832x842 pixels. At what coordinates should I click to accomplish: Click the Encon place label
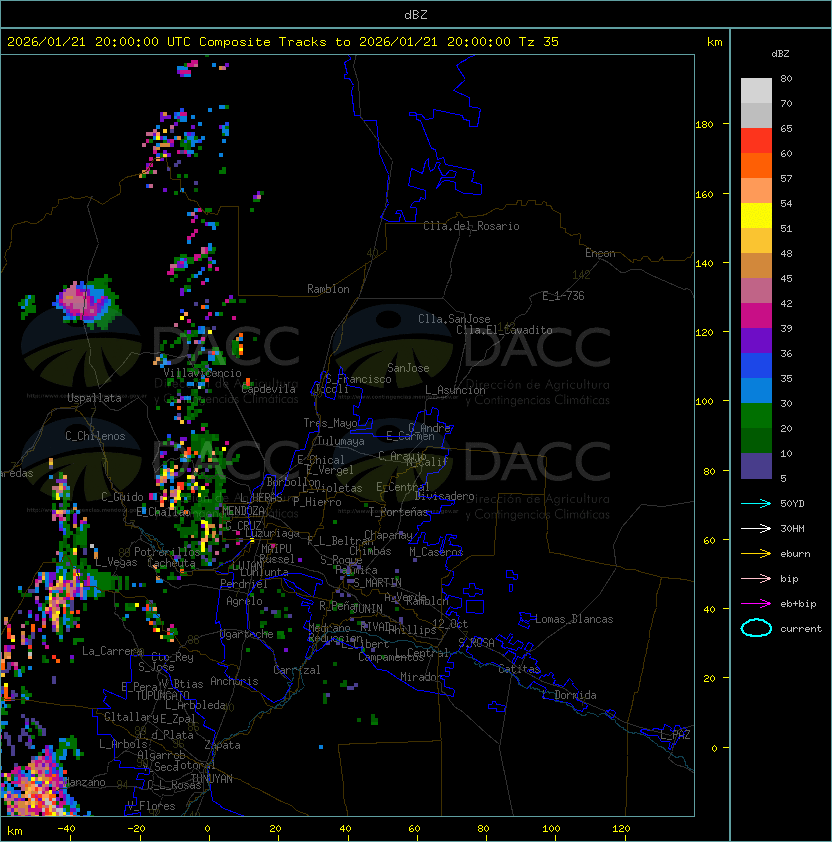[x=600, y=253]
